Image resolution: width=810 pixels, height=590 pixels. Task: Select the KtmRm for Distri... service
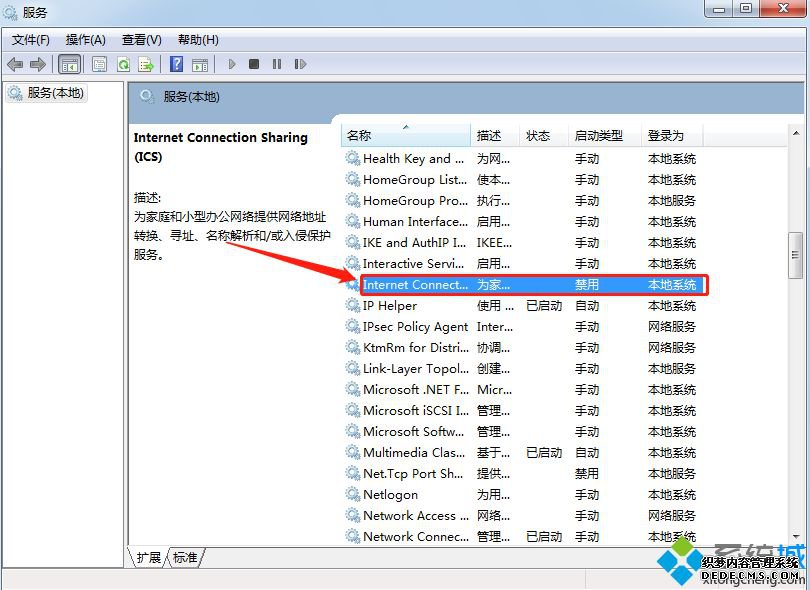[x=522, y=348]
